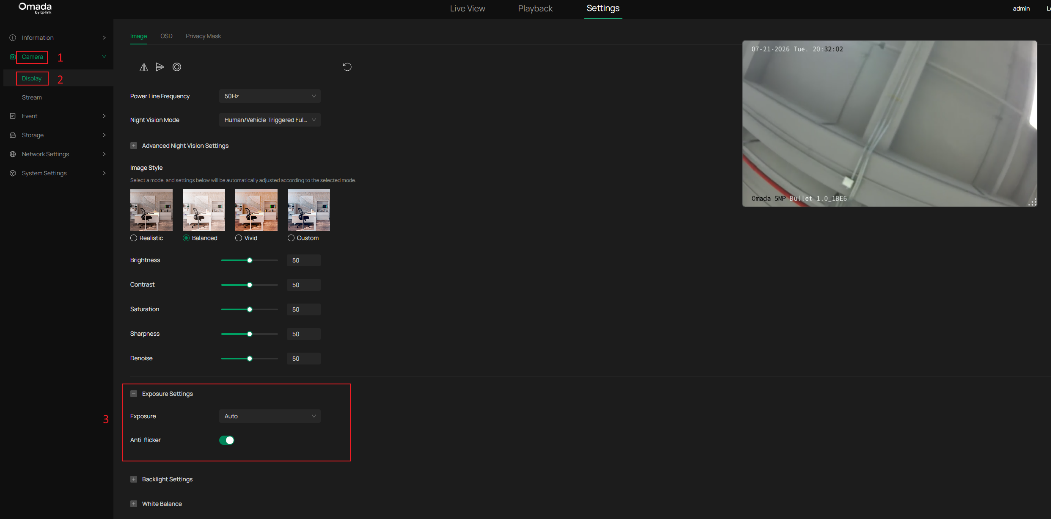Screen dimensions: 1051x519
Task: Collapse the Camera menu chevron
Action: click(104, 57)
